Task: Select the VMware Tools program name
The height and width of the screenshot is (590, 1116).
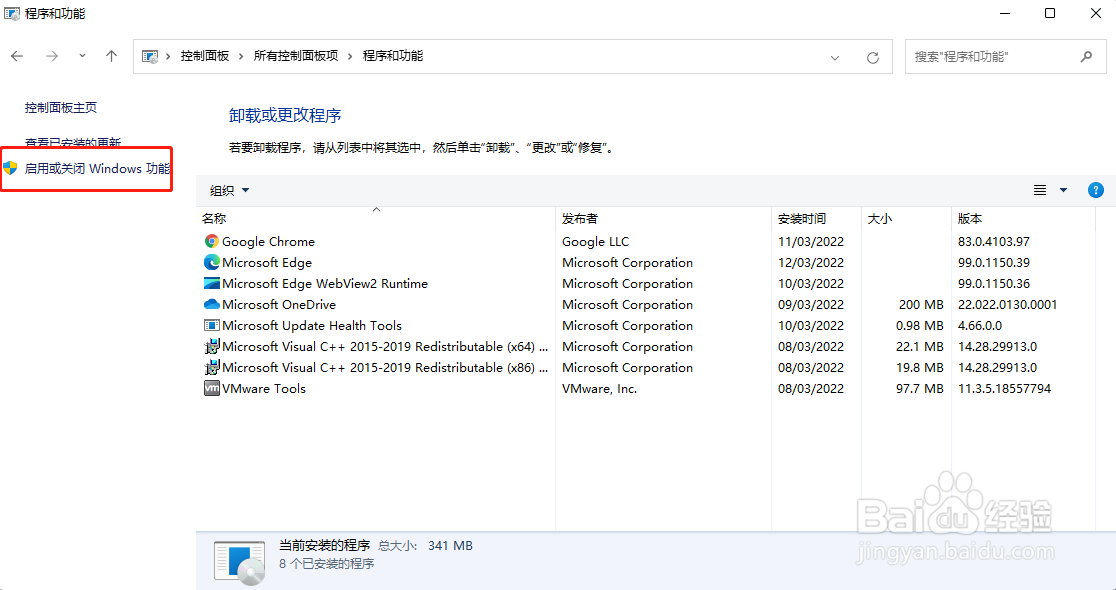Action: [x=264, y=389]
